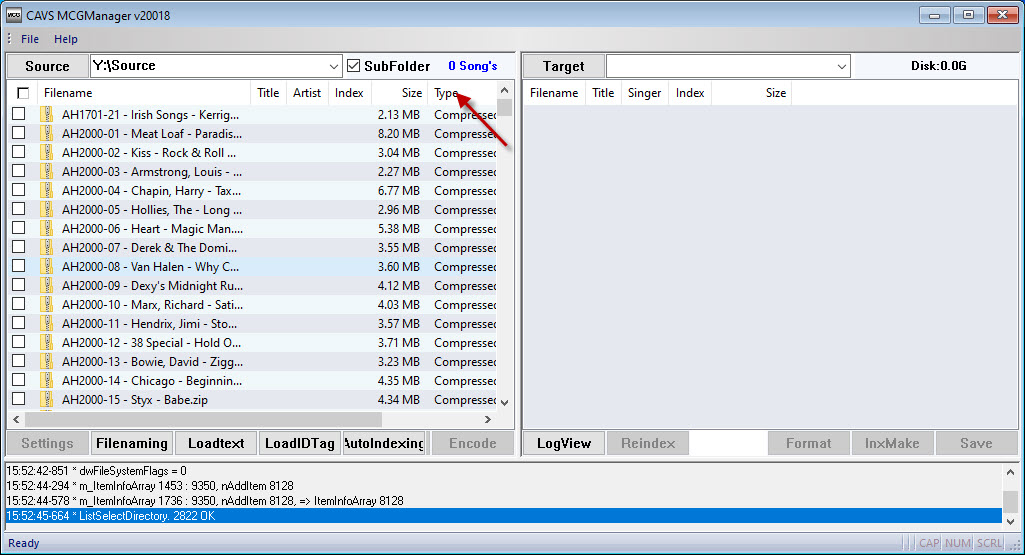The height and width of the screenshot is (555, 1025).
Task: Toggle the SubFolder checkbox
Action: pyautogui.click(x=354, y=65)
